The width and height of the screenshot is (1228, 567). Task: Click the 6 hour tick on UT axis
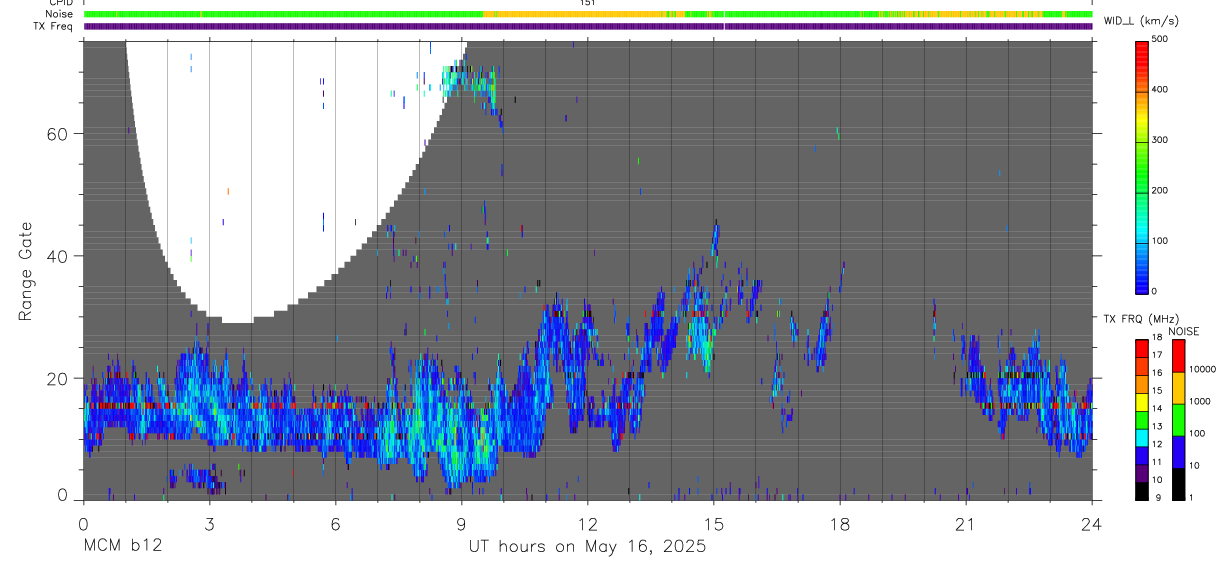[335, 524]
